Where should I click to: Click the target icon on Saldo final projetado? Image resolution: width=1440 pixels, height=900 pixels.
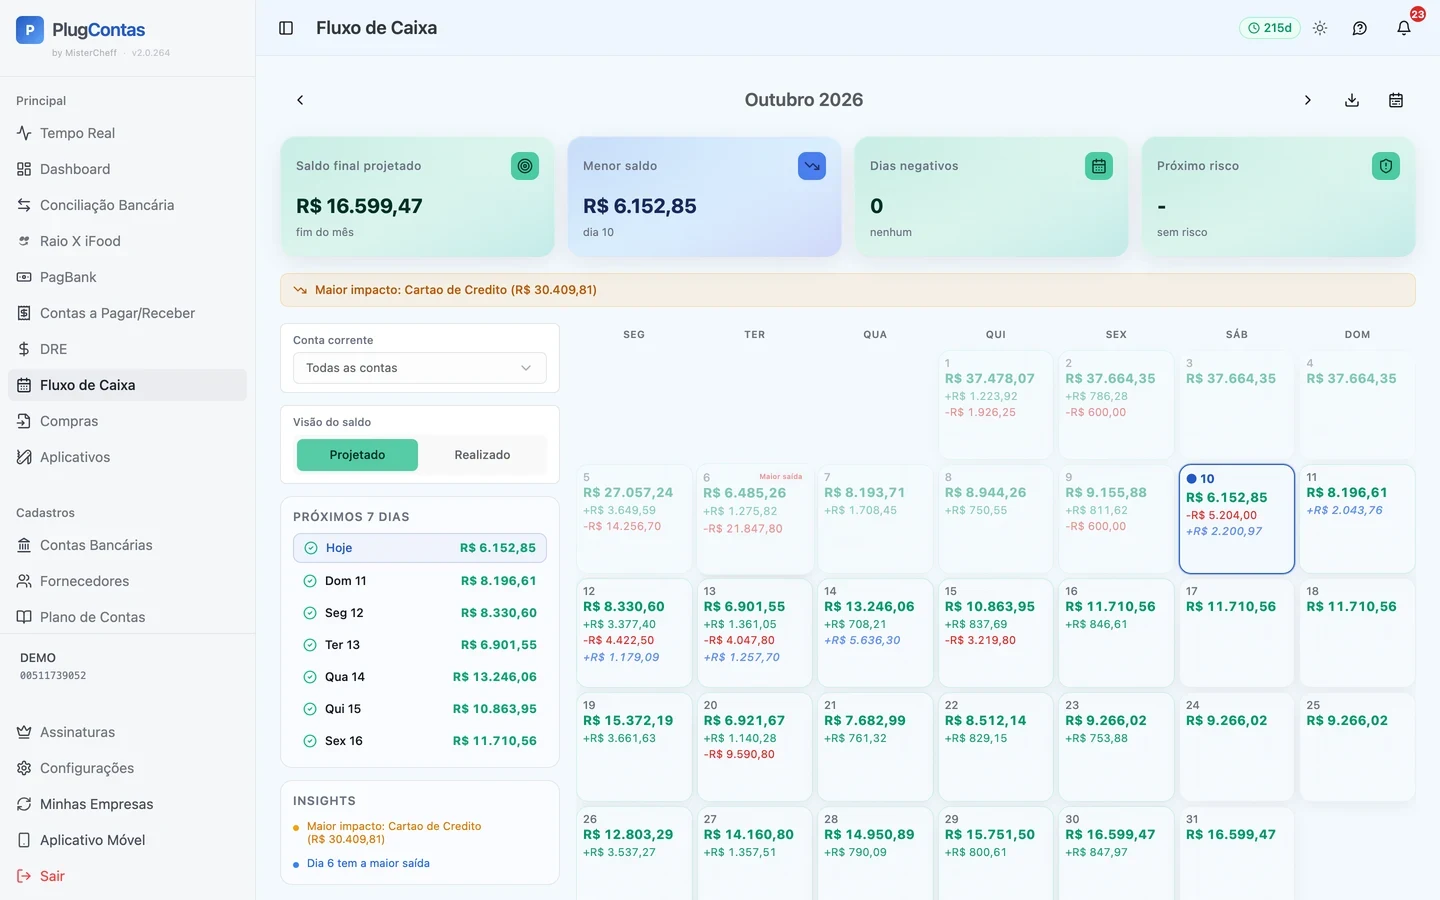coord(525,166)
